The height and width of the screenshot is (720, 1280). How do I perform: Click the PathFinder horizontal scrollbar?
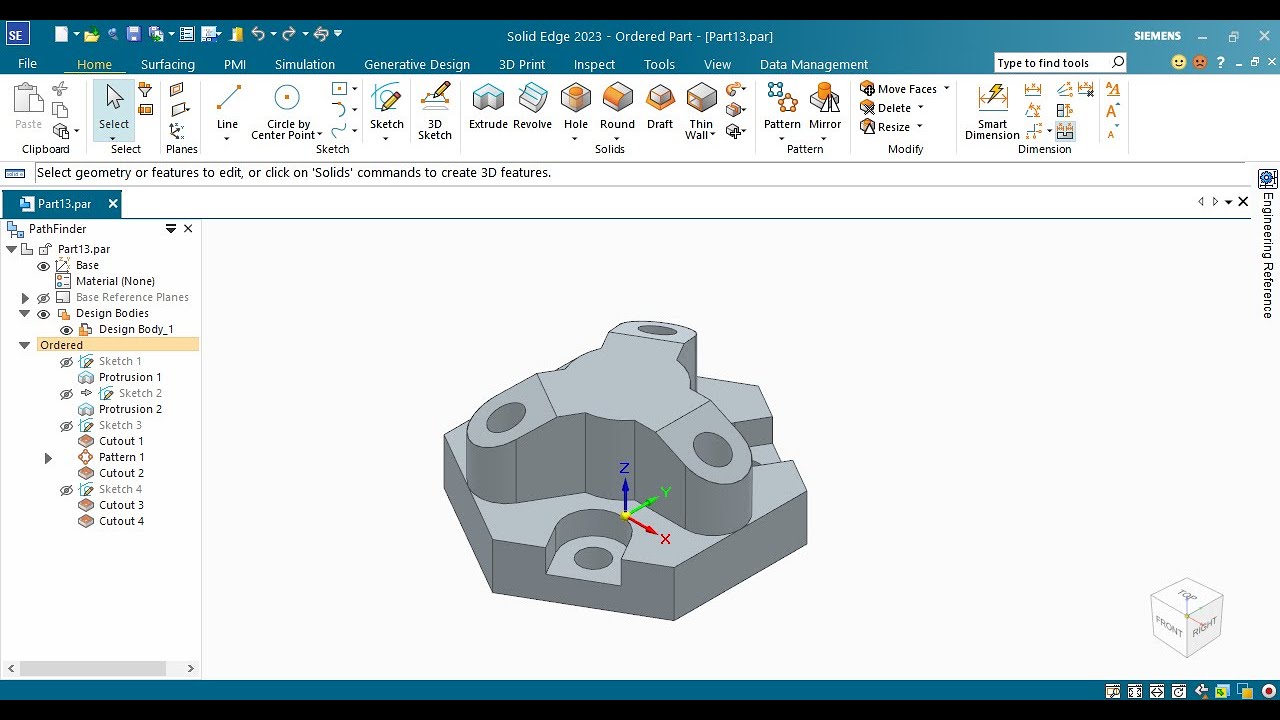coord(93,668)
